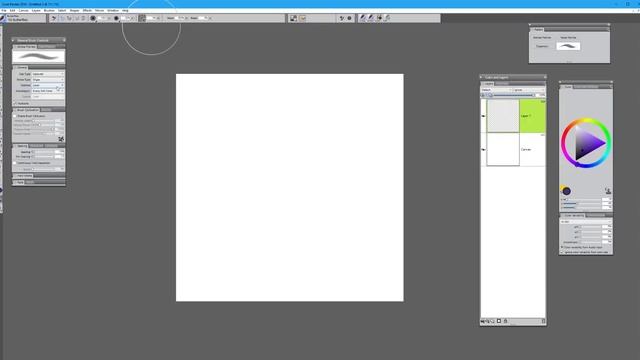
Task: Open the layer composite method dropdown
Action: click(x=496, y=90)
